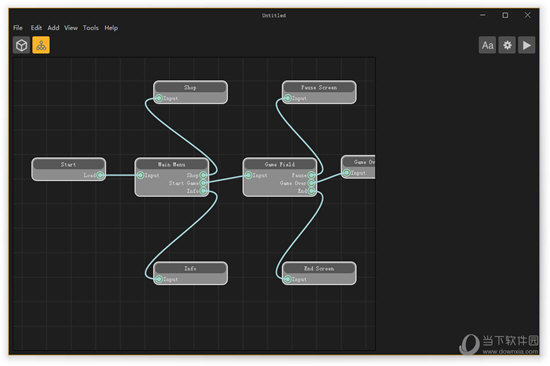Switch to the 3D cube object view
The width and height of the screenshot is (550, 366).
[21, 45]
